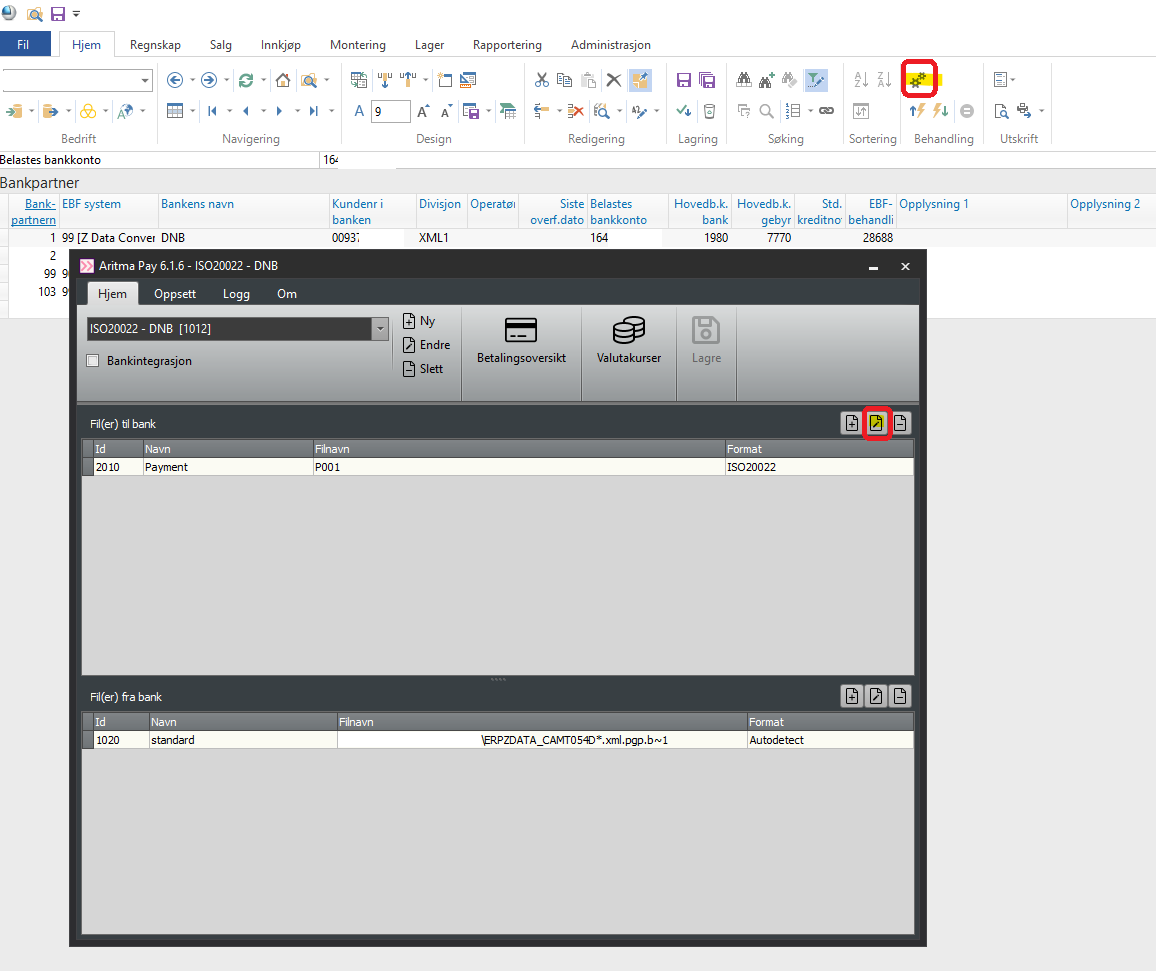Click the highlighted yellow Behandling icon in ribbon
Viewport: 1156px width, 971px height.
coord(918,80)
